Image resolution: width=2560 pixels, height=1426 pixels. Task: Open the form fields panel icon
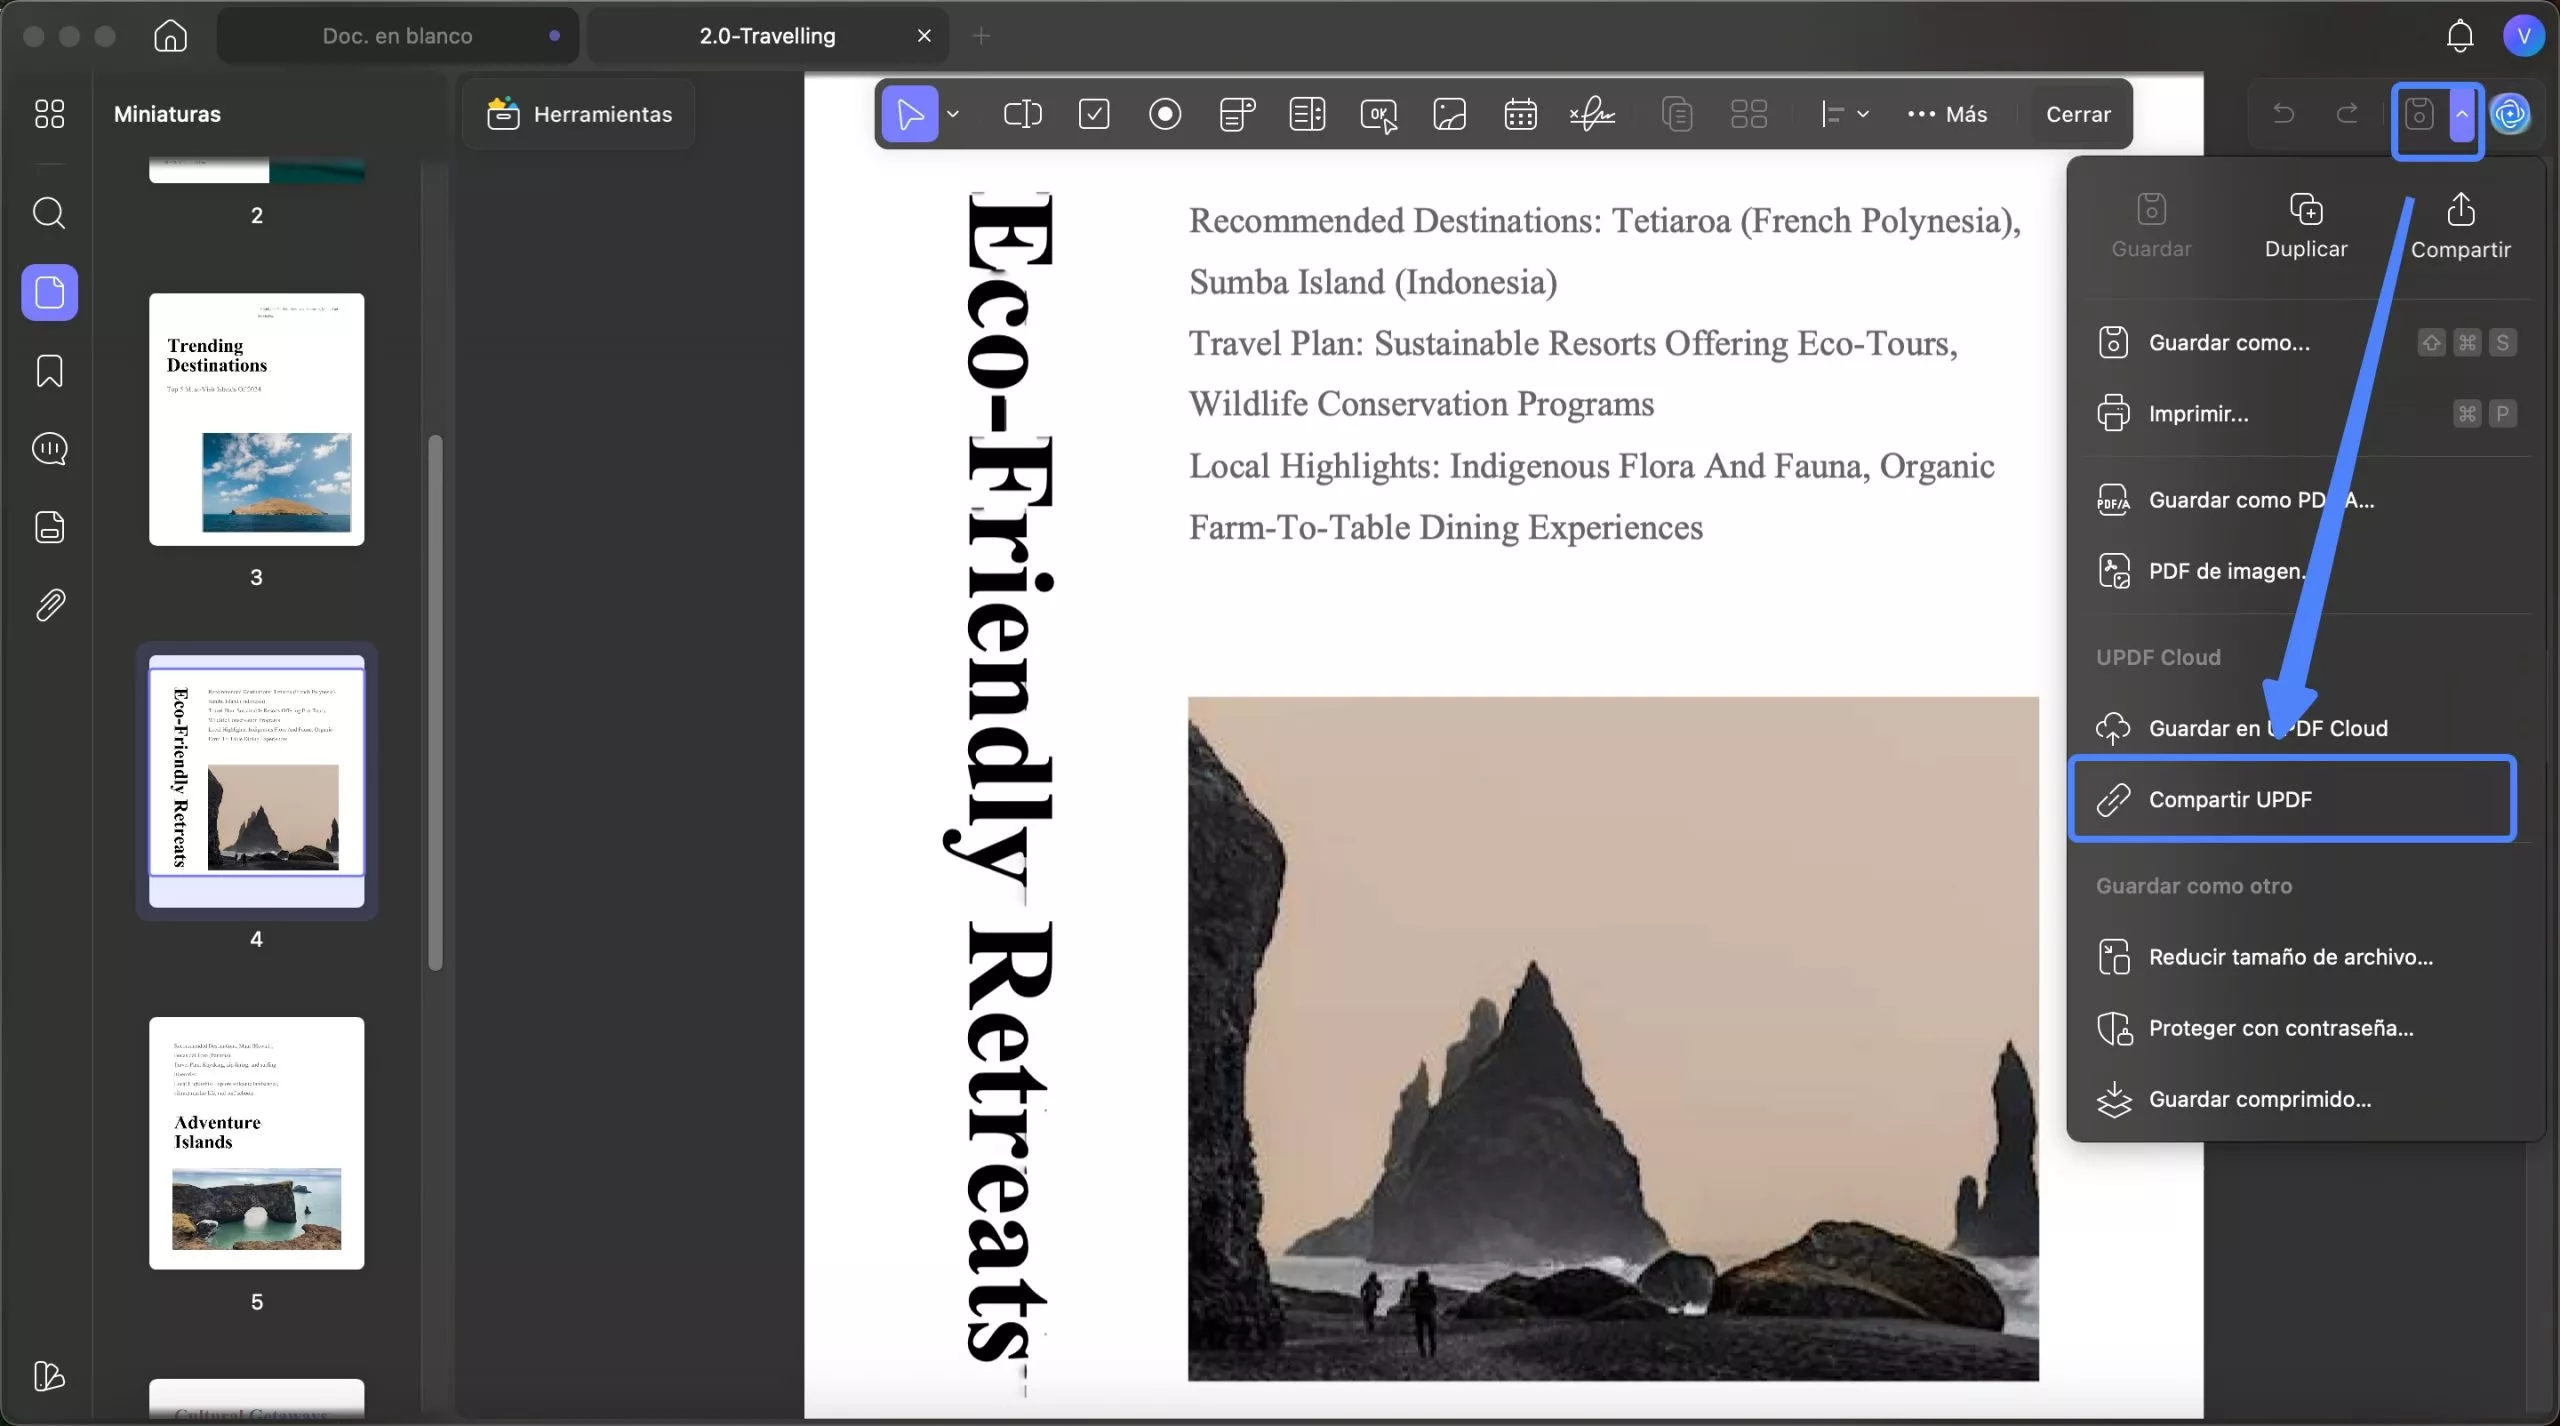(49, 527)
